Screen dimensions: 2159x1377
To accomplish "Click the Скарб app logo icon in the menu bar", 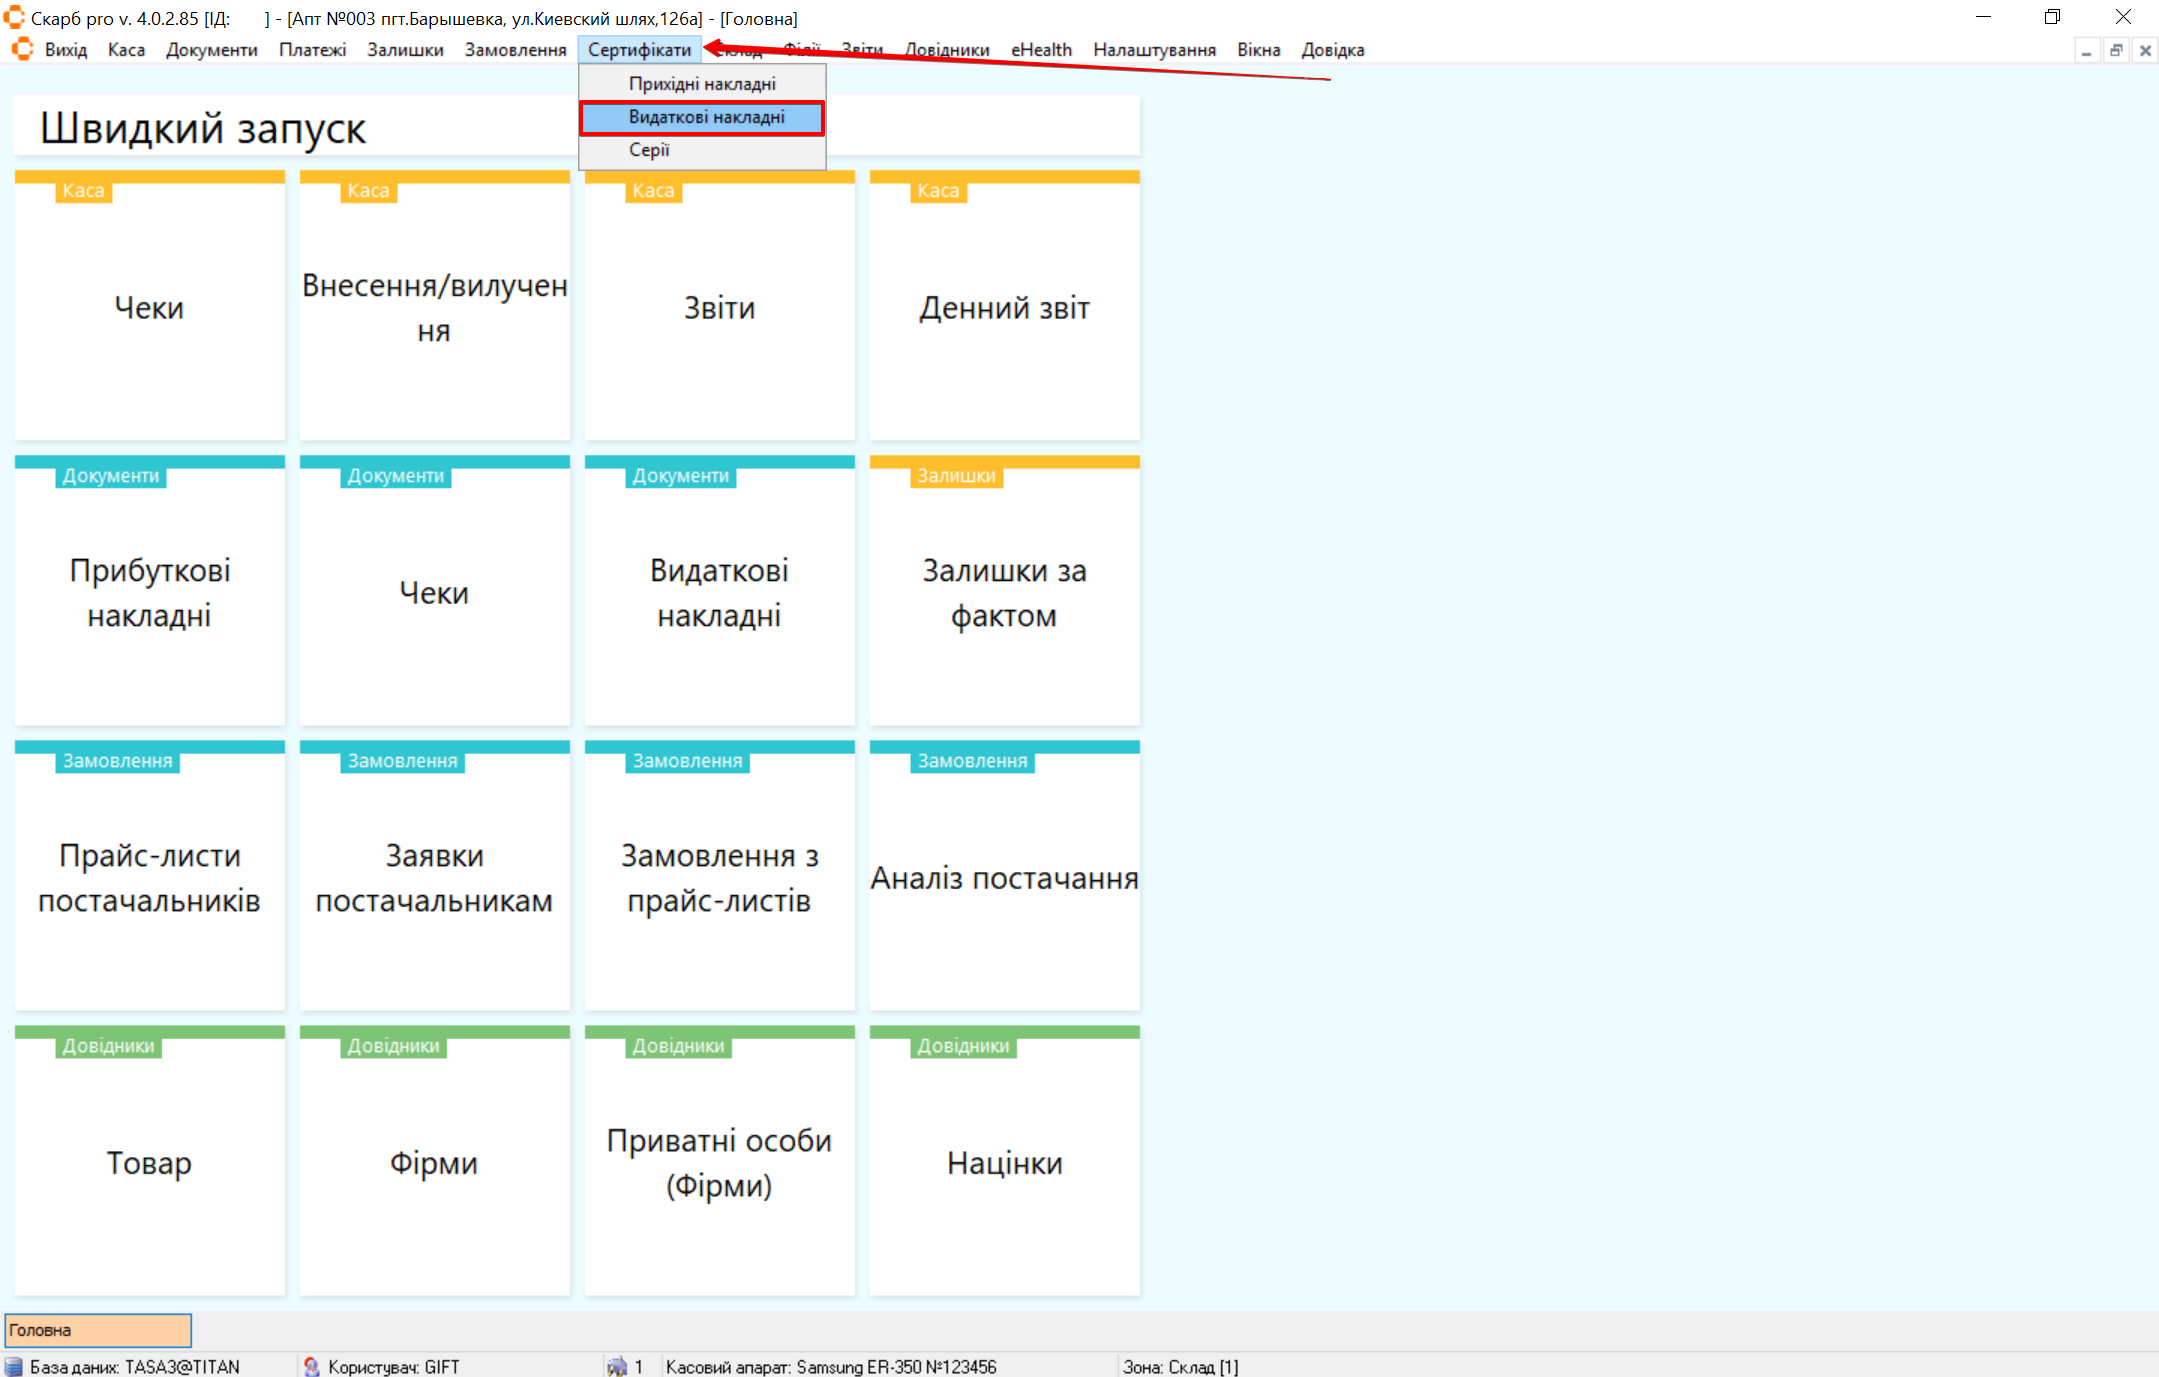I will [22, 49].
